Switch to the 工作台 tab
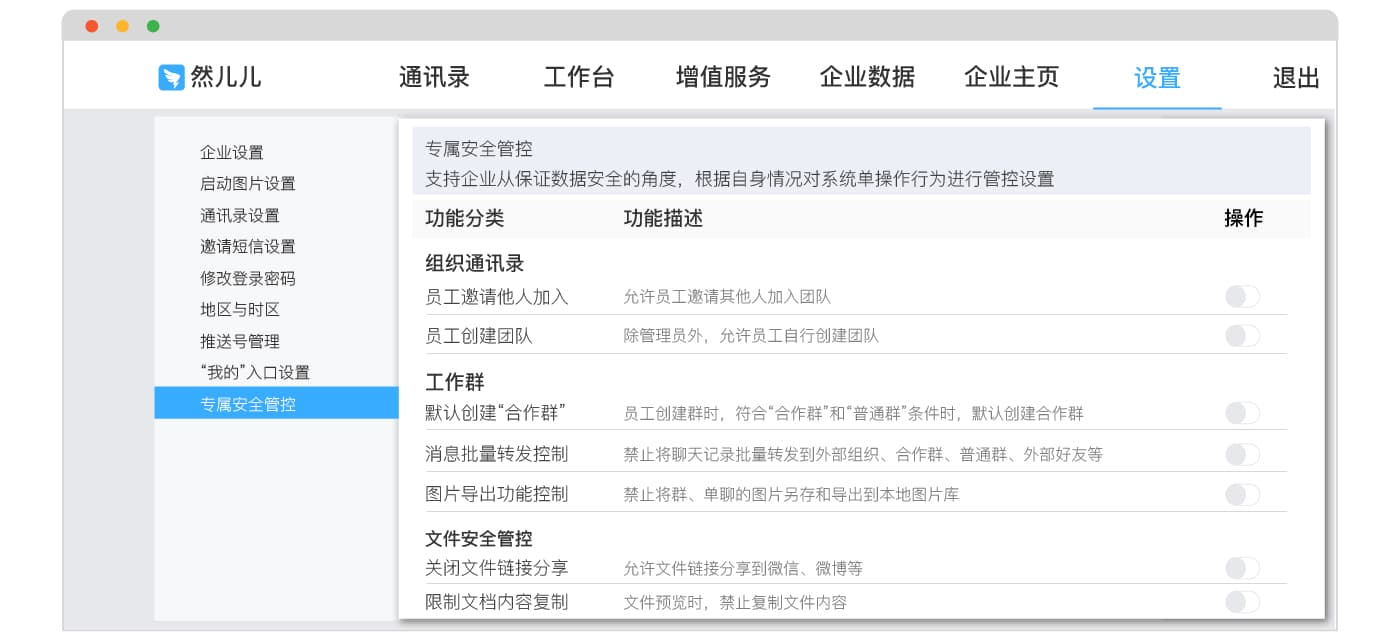The image size is (1400, 640). (579, 77)
